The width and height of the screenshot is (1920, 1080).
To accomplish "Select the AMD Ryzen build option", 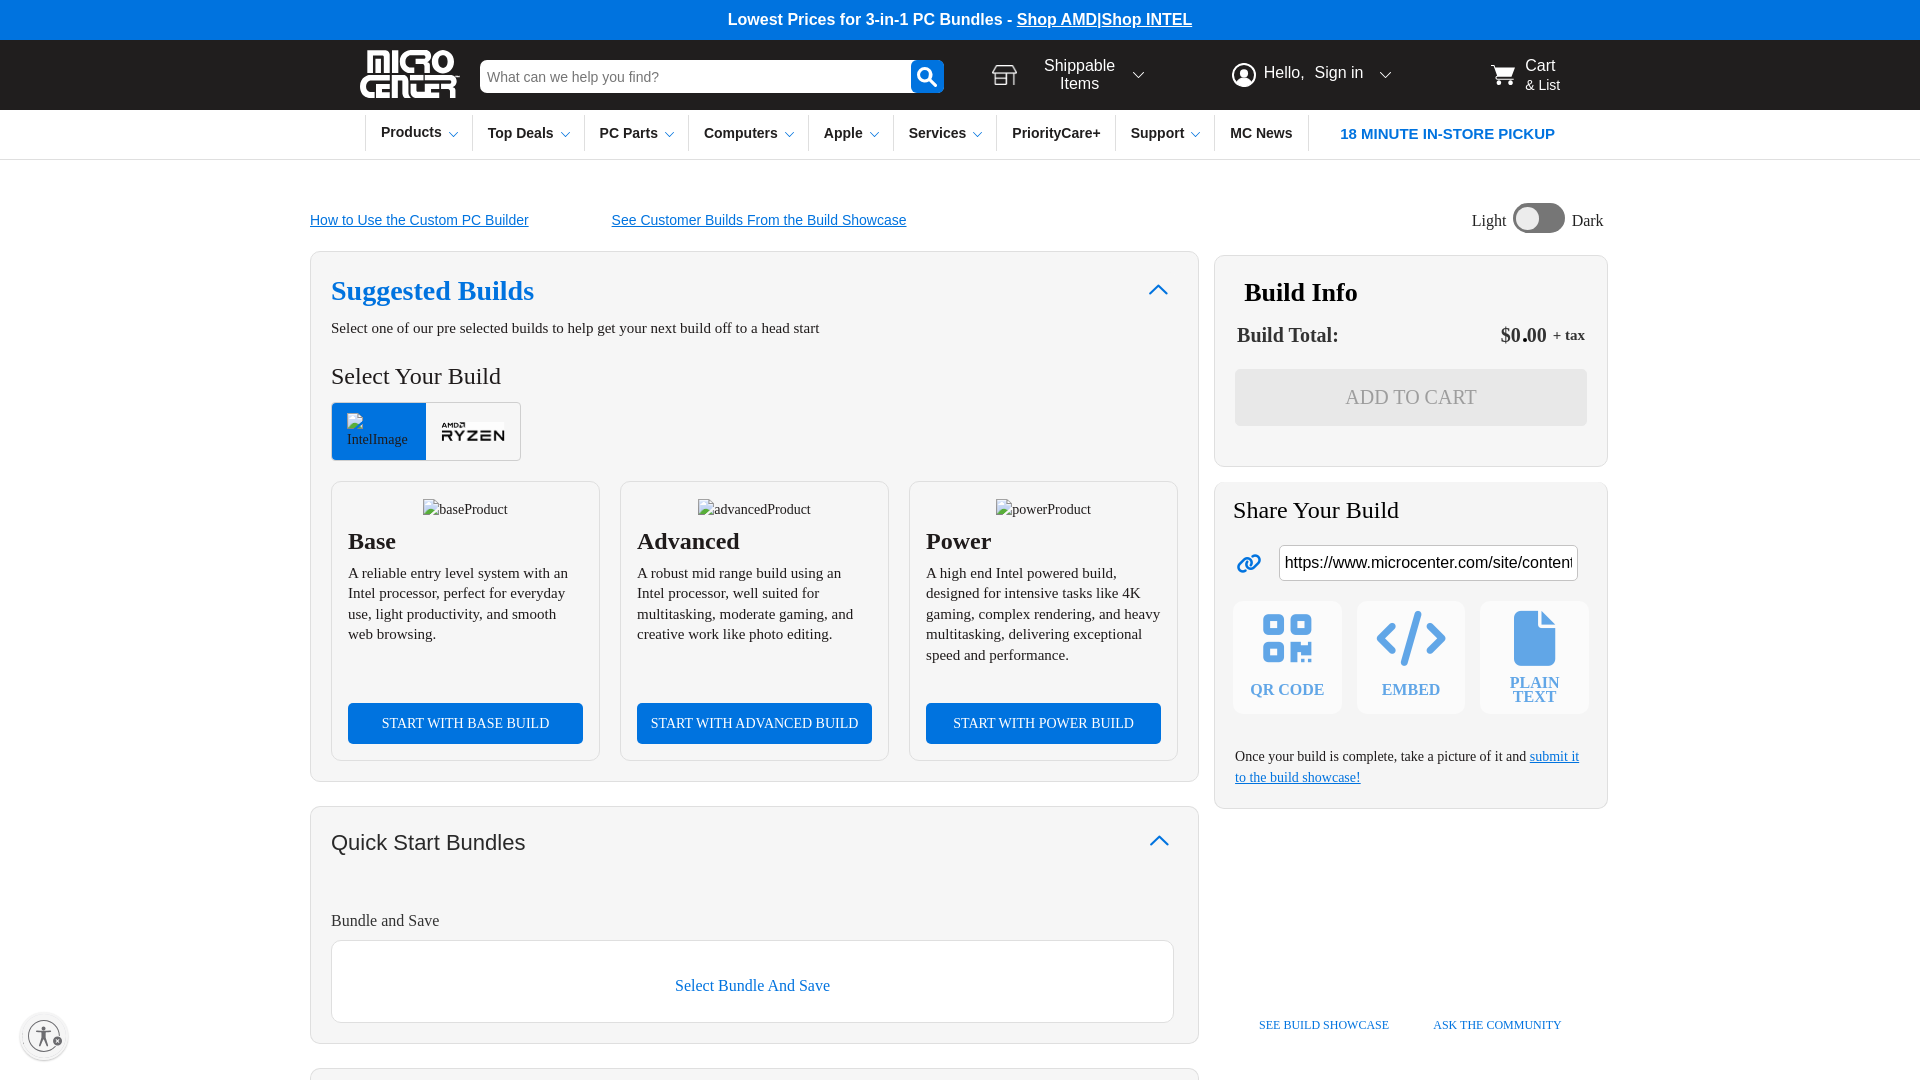I will pyautogui.click(x=473, y=431).
